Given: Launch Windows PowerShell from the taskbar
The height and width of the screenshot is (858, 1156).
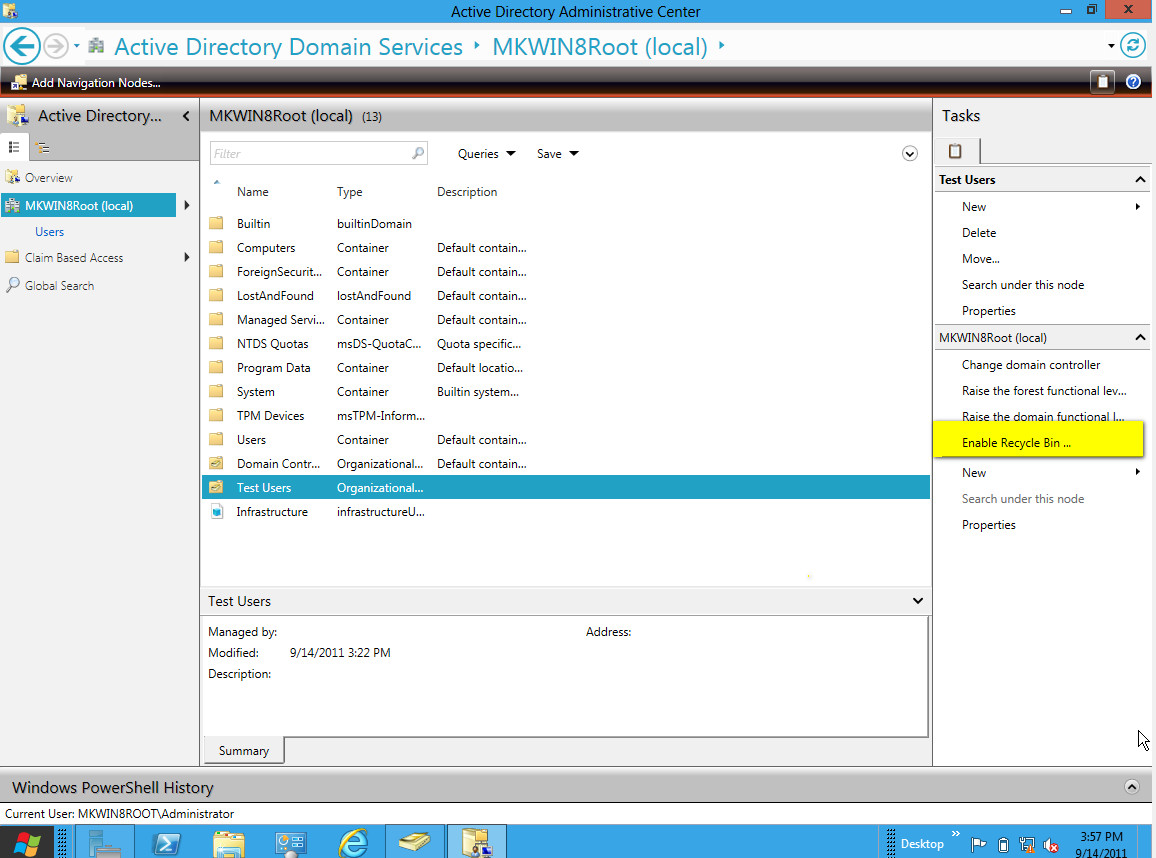Looking at the screenshot, I should point(166,841).
